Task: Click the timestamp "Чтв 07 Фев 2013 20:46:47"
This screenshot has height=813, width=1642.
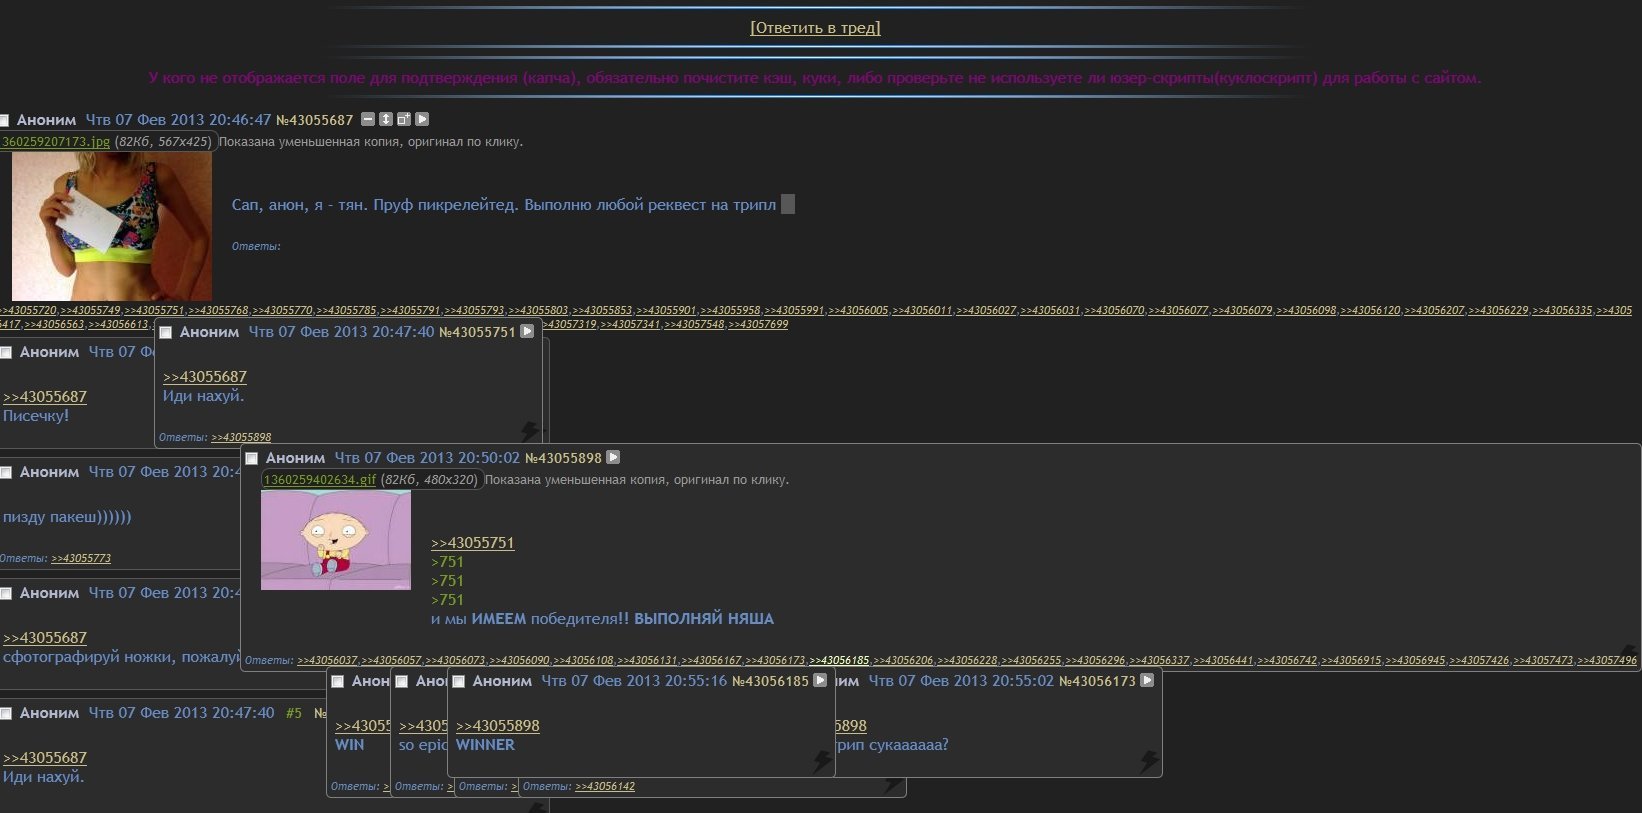Action: click(x=178, y=120)
